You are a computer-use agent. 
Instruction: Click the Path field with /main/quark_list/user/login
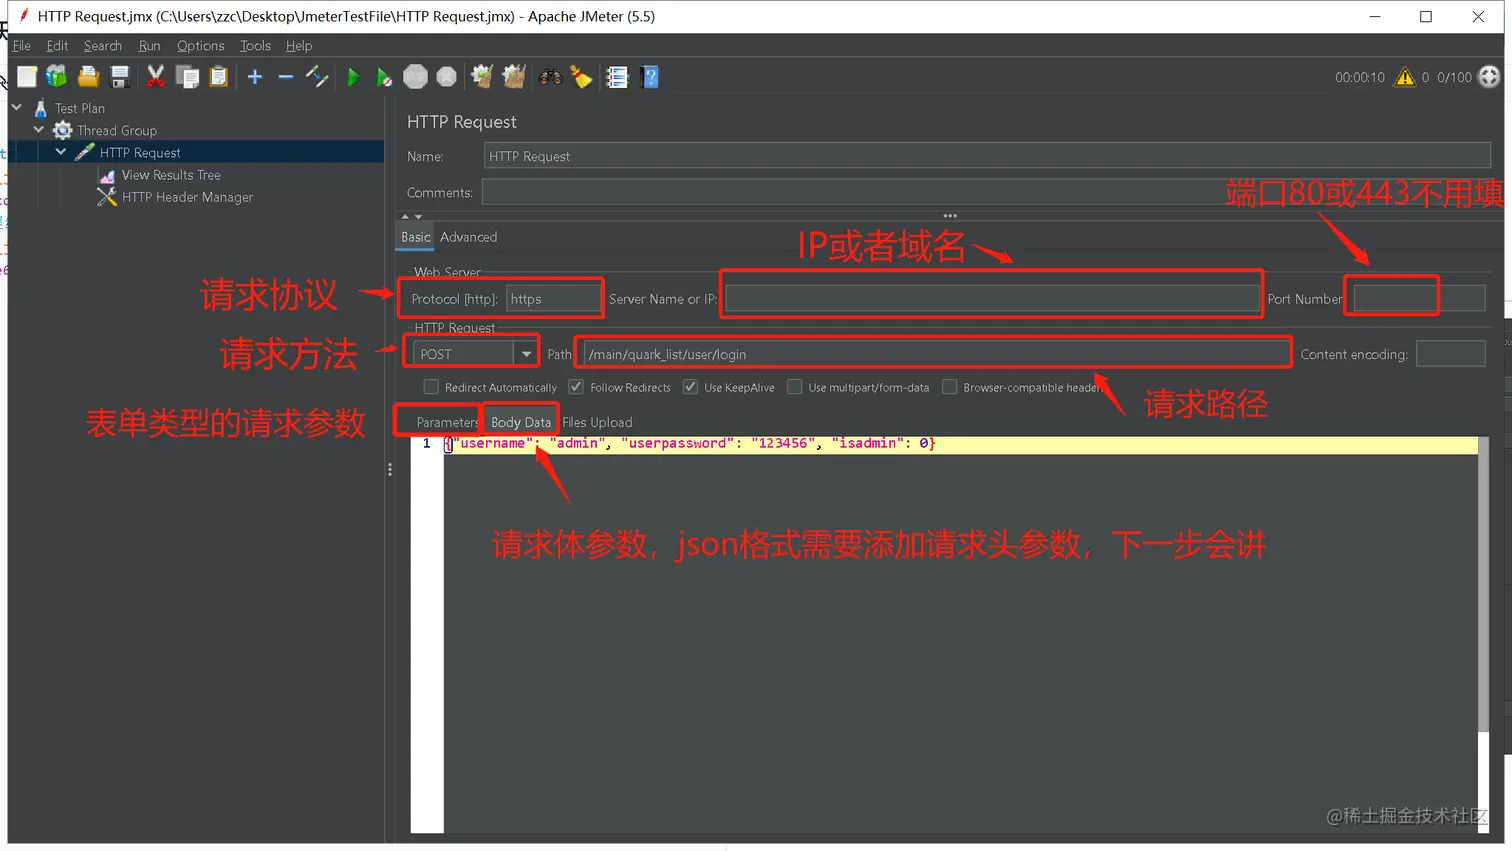pyautogui.click(x=937, y=354)
